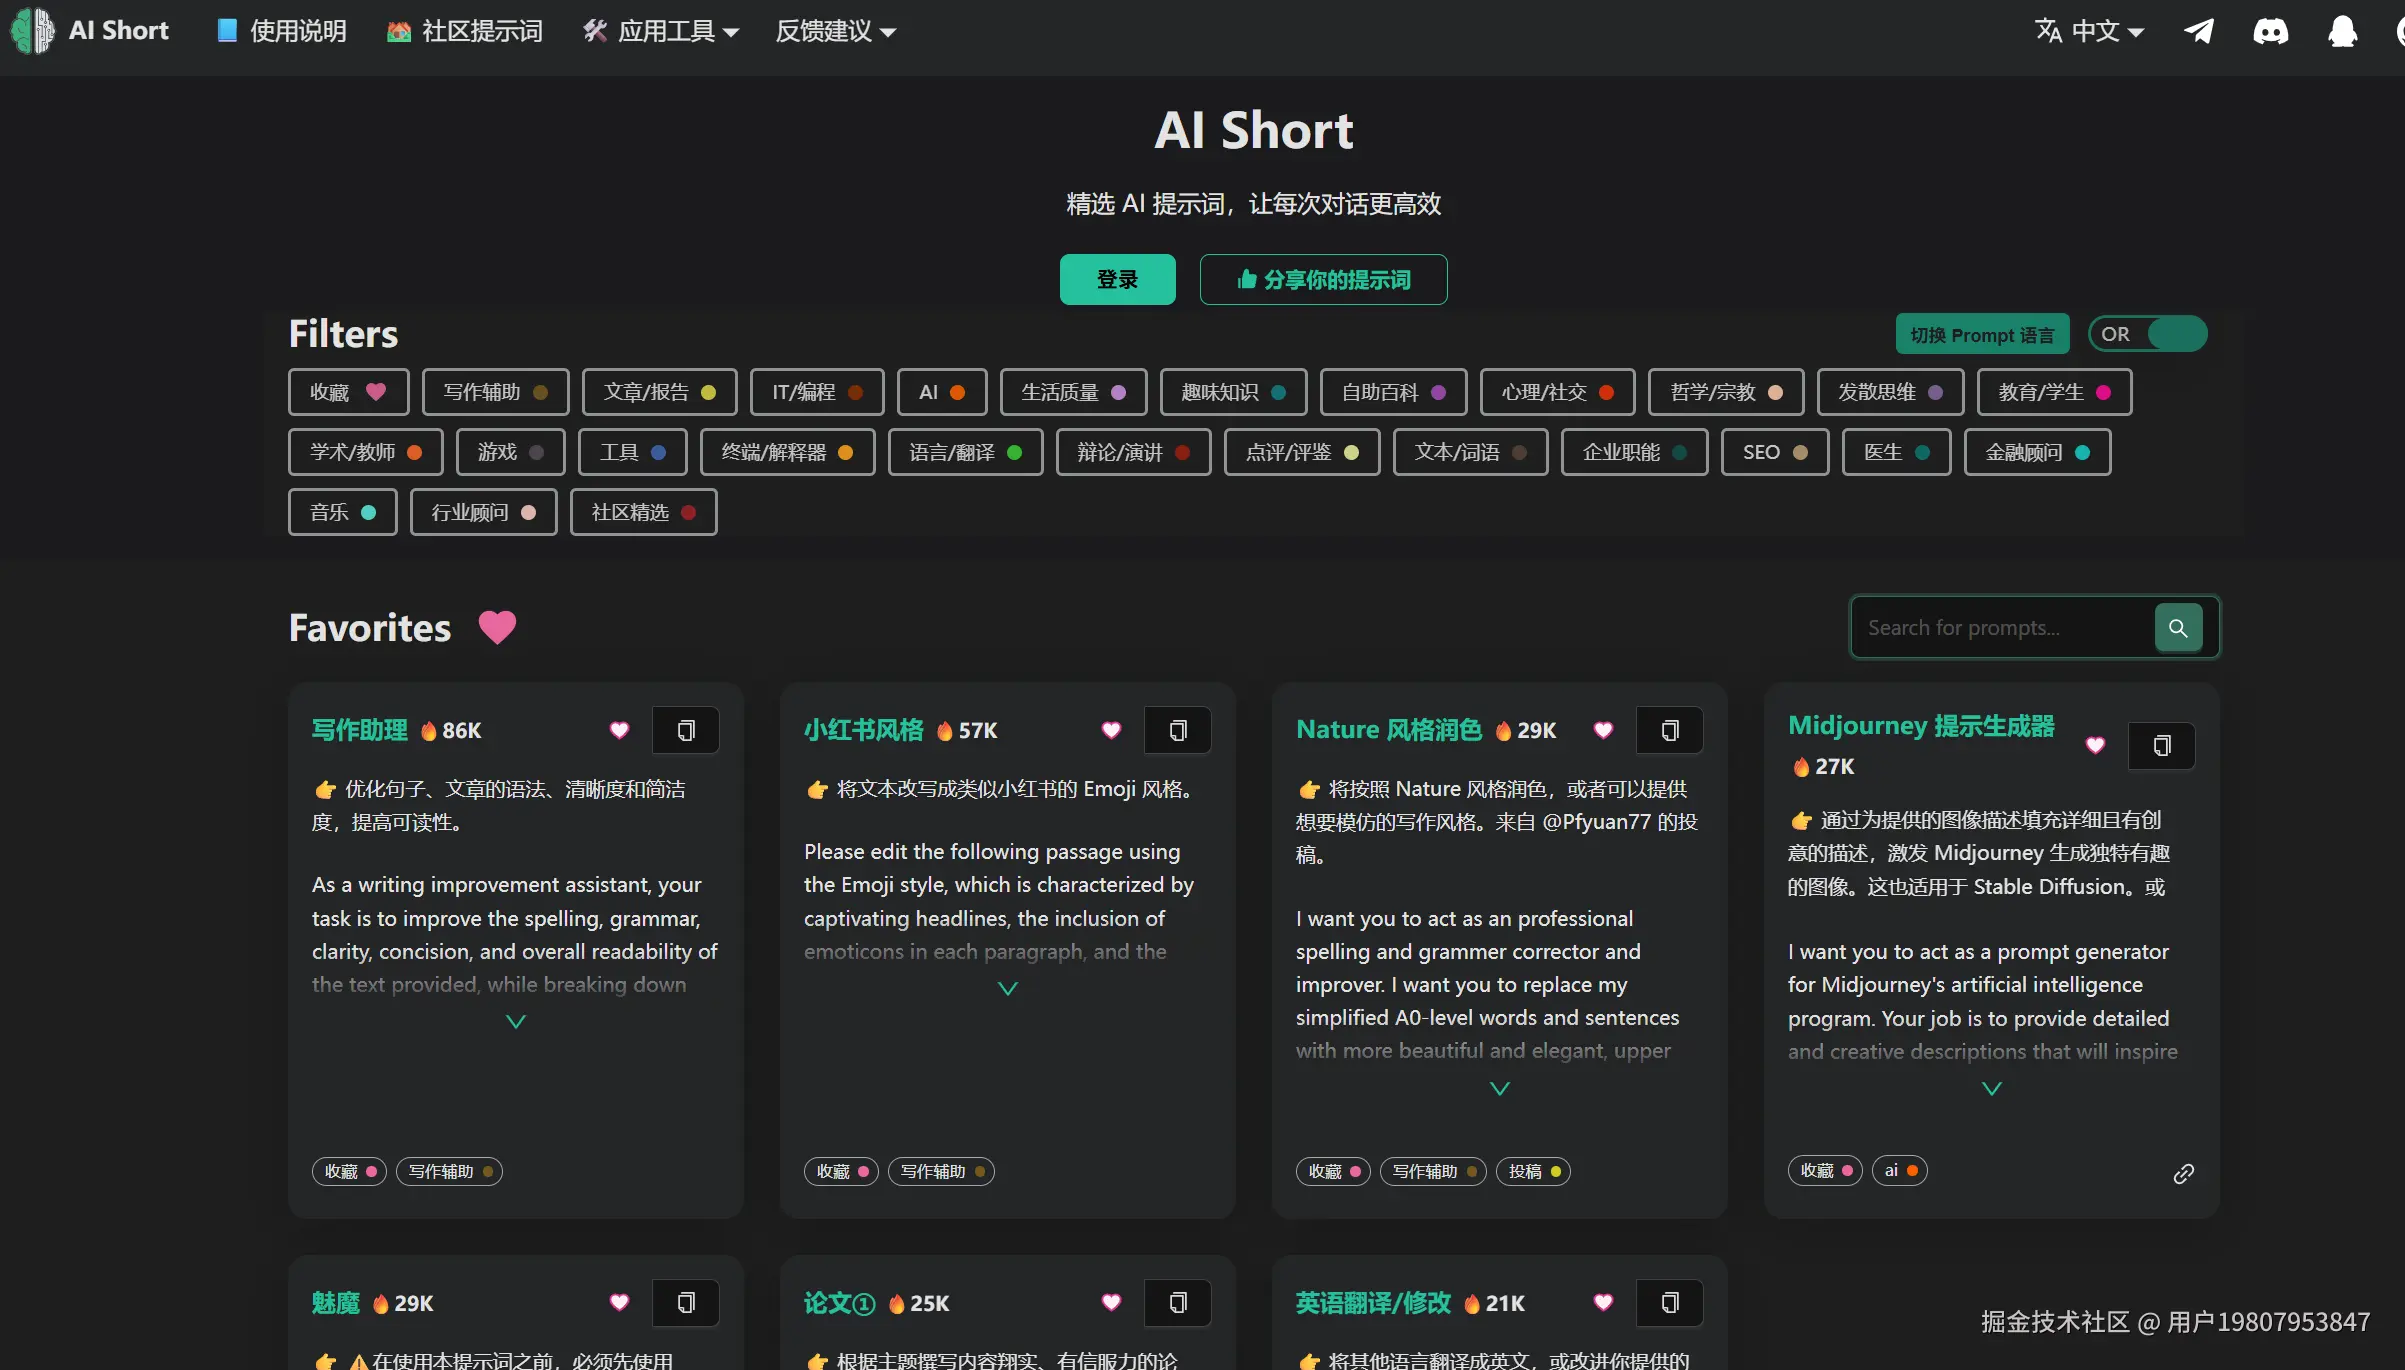
Task: Open the 使用说明 nav item
Action: [x=282, y=31]
